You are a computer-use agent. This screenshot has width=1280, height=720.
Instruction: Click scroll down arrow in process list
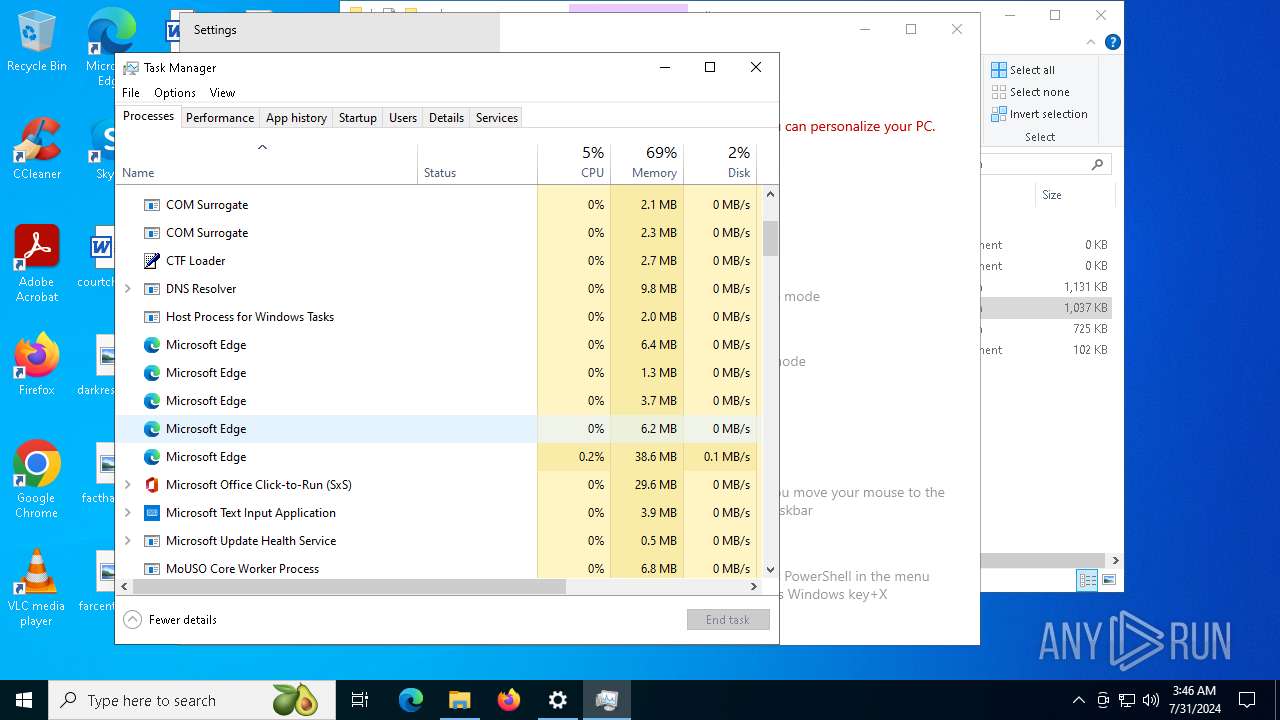[x=770, y=570]
